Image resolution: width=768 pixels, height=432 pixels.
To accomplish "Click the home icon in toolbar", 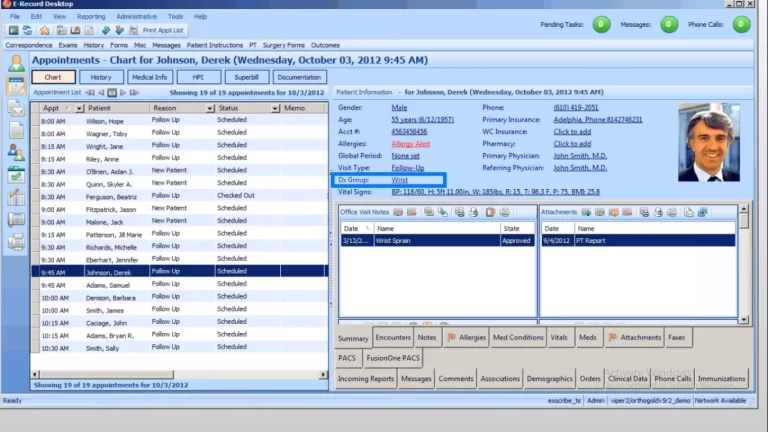I will pyautogui.click(x=45, y=30).
